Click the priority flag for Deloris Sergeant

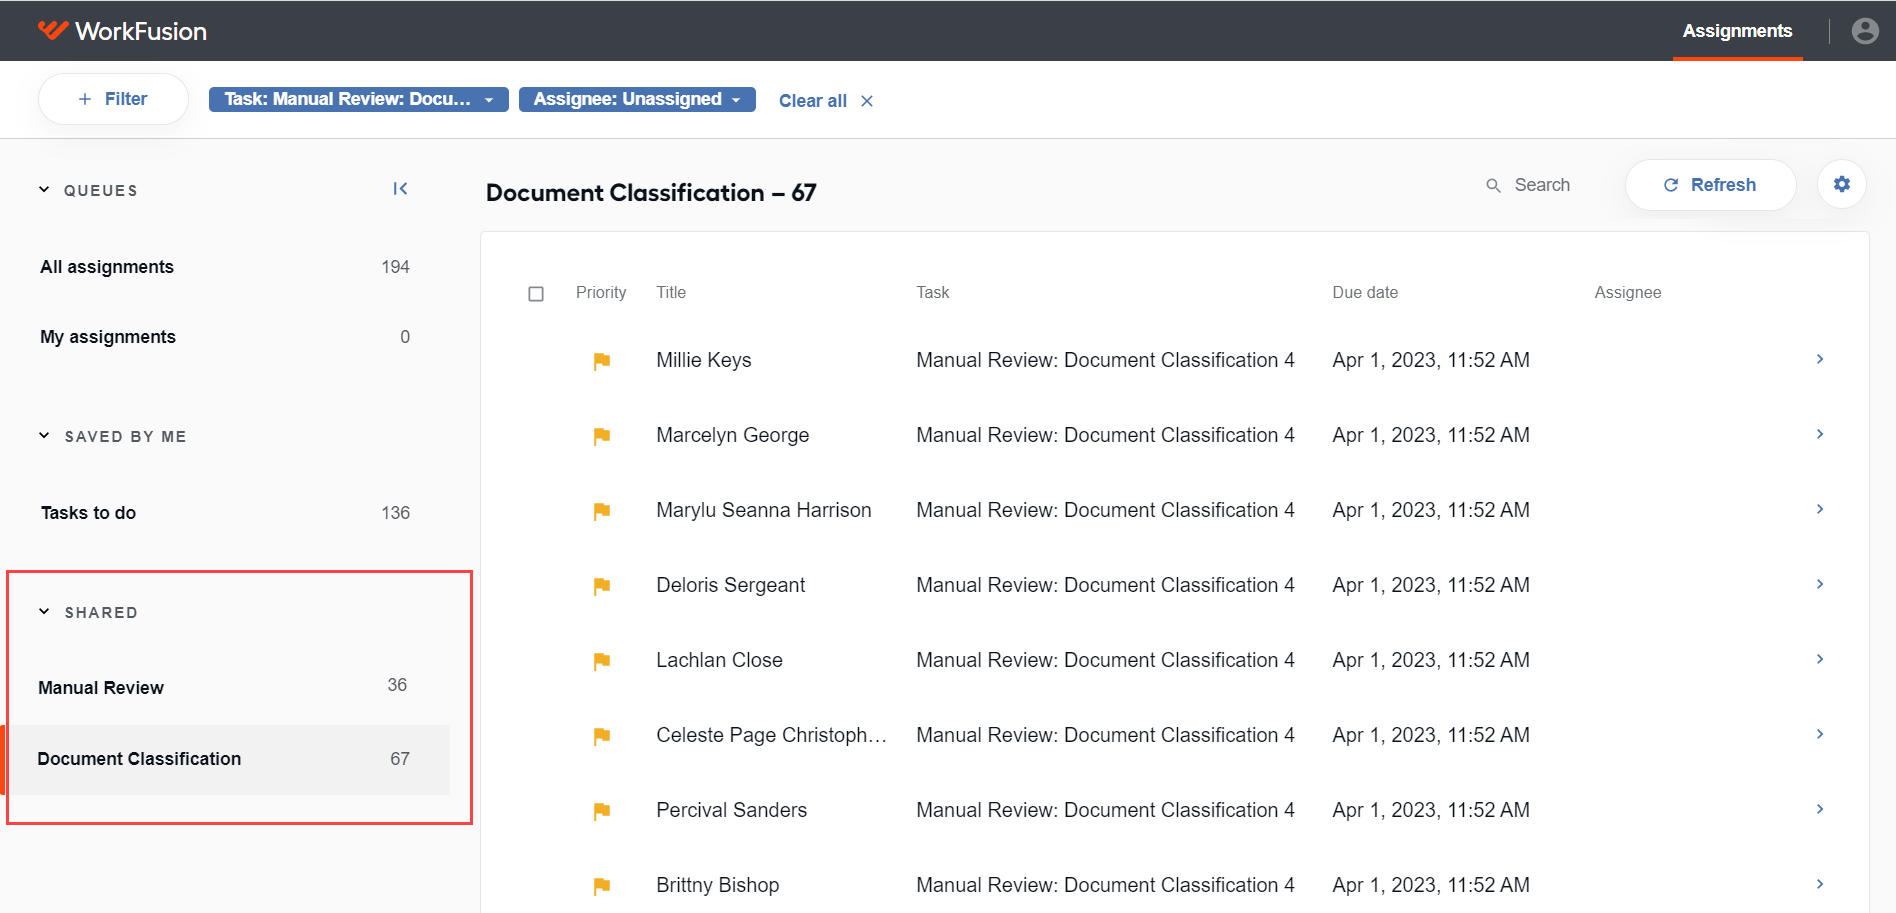coord(602,586)
